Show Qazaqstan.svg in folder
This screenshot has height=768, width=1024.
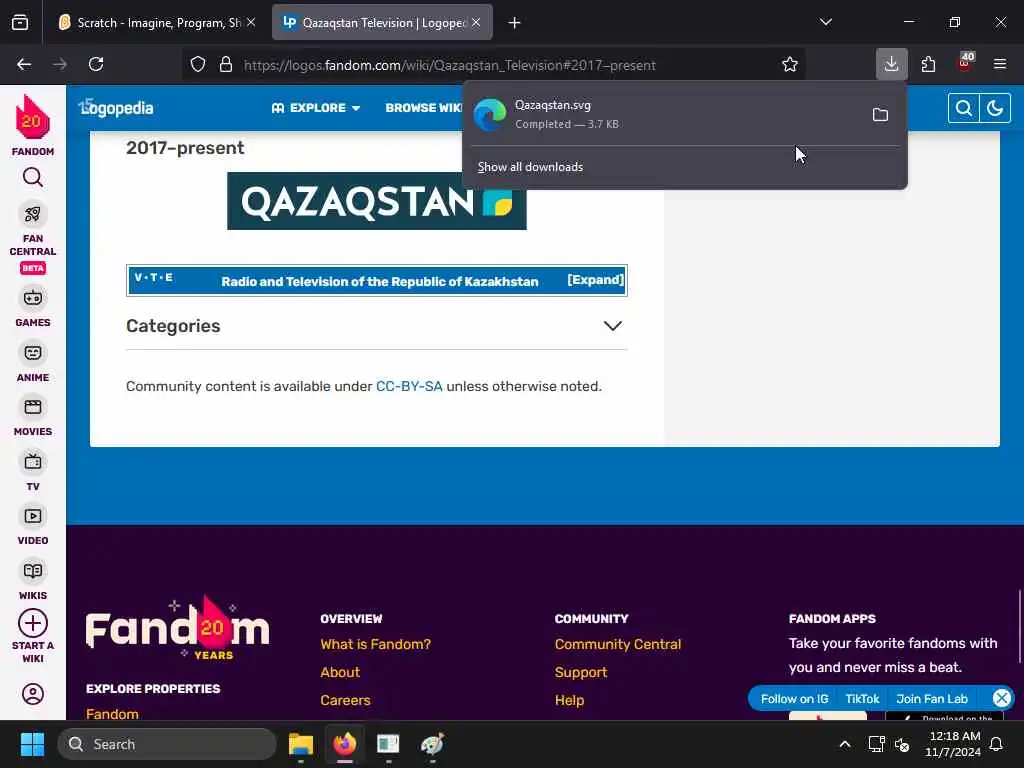[880, 115]
